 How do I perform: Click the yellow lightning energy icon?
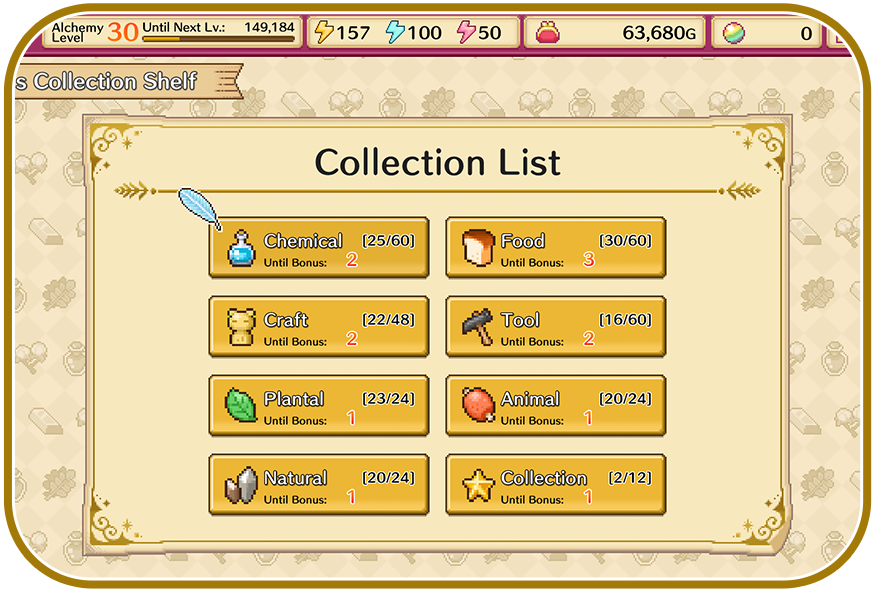coord(324,32)
